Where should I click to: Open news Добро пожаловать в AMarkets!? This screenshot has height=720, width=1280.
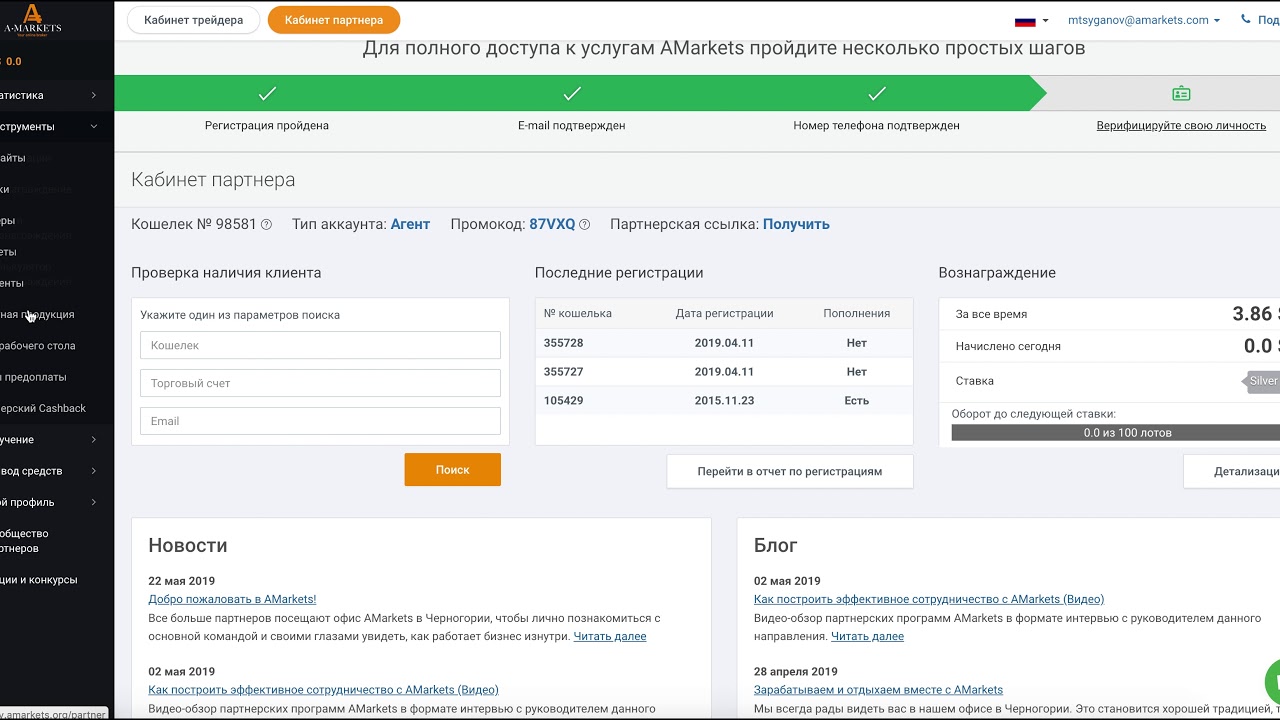[x=232, y=599]
